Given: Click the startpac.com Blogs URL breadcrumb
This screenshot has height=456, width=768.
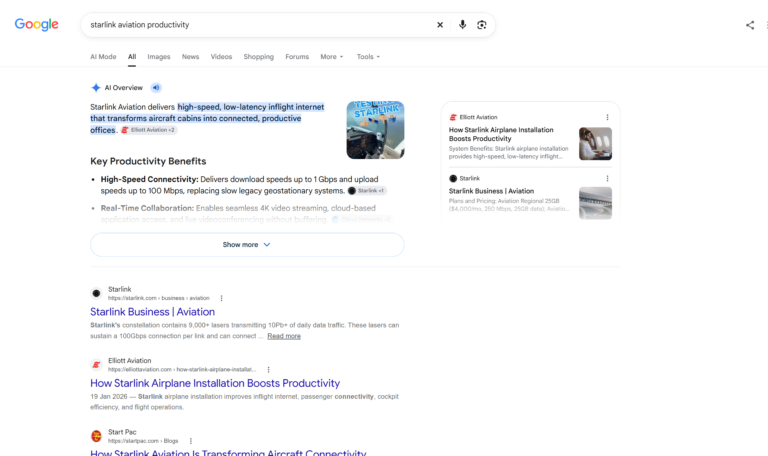Looking at the screenshot, I should (143, 441).
